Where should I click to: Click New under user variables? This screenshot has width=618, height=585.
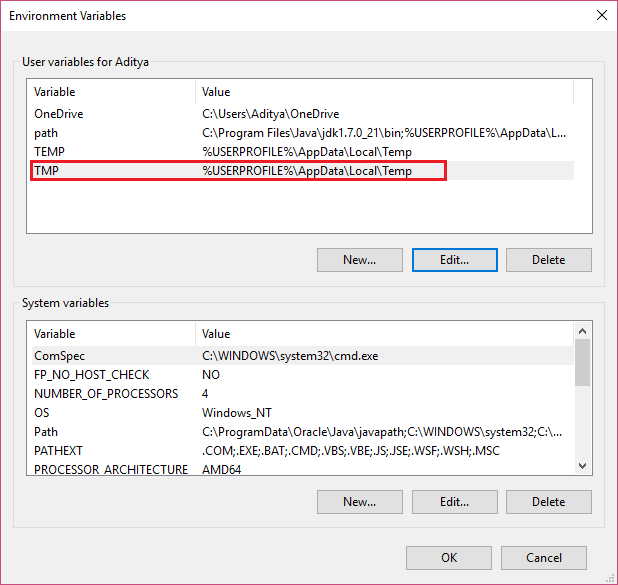(x=359, y=260)
